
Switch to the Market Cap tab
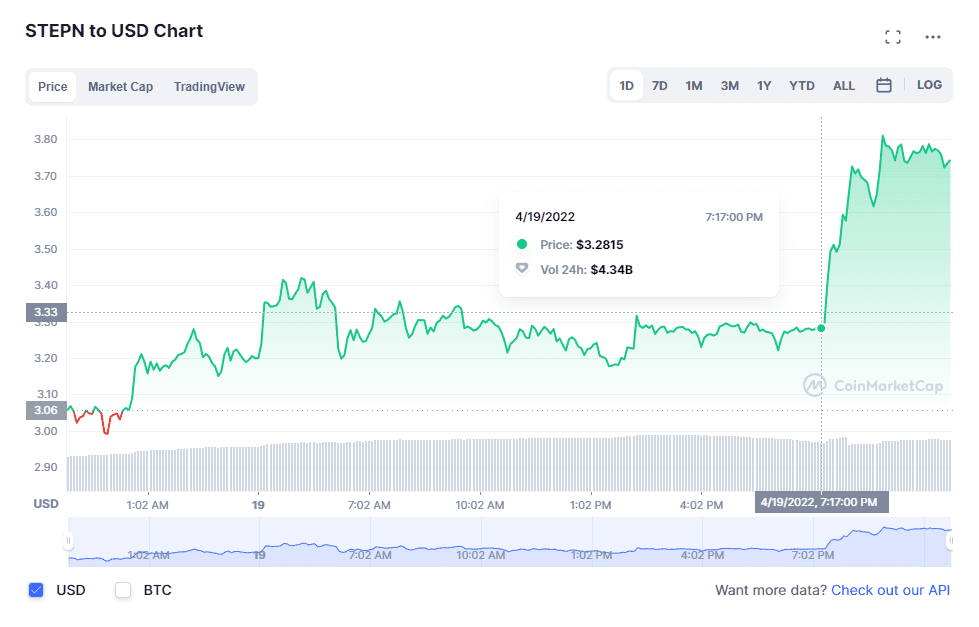pos(120,87)
